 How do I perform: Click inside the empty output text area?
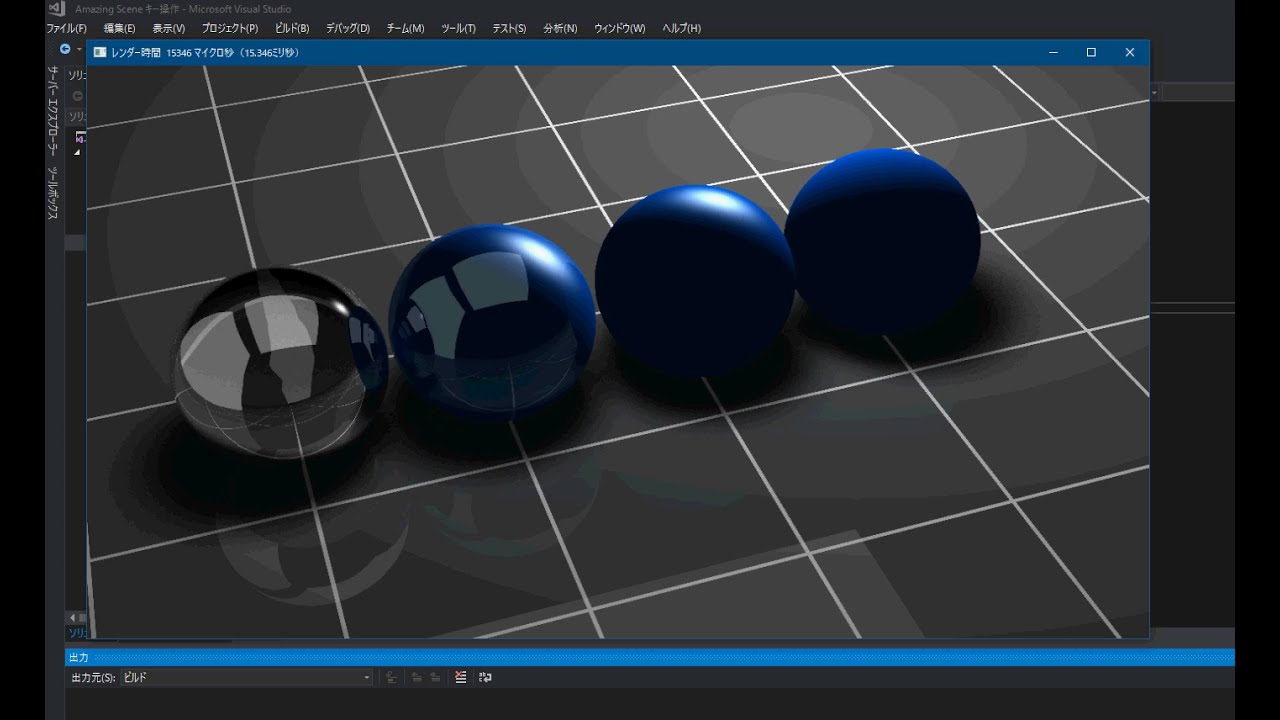650,704
